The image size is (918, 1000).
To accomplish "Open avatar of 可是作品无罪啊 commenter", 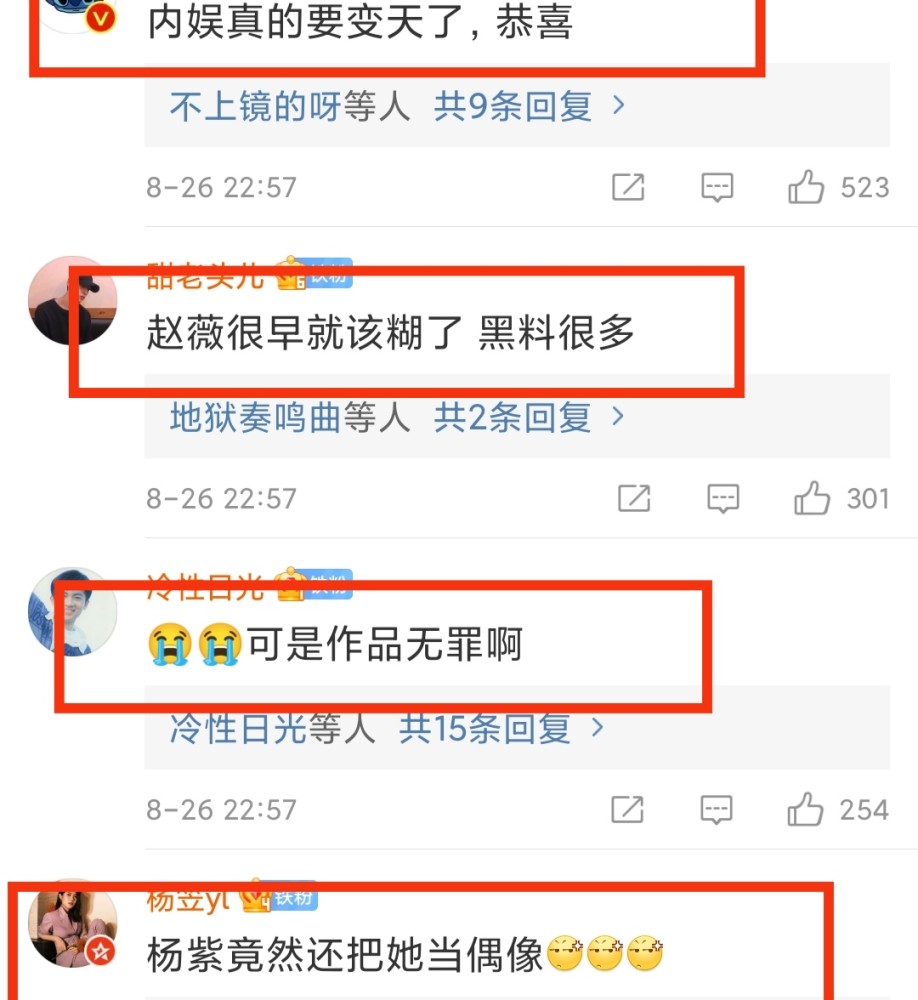I will 73,612.
